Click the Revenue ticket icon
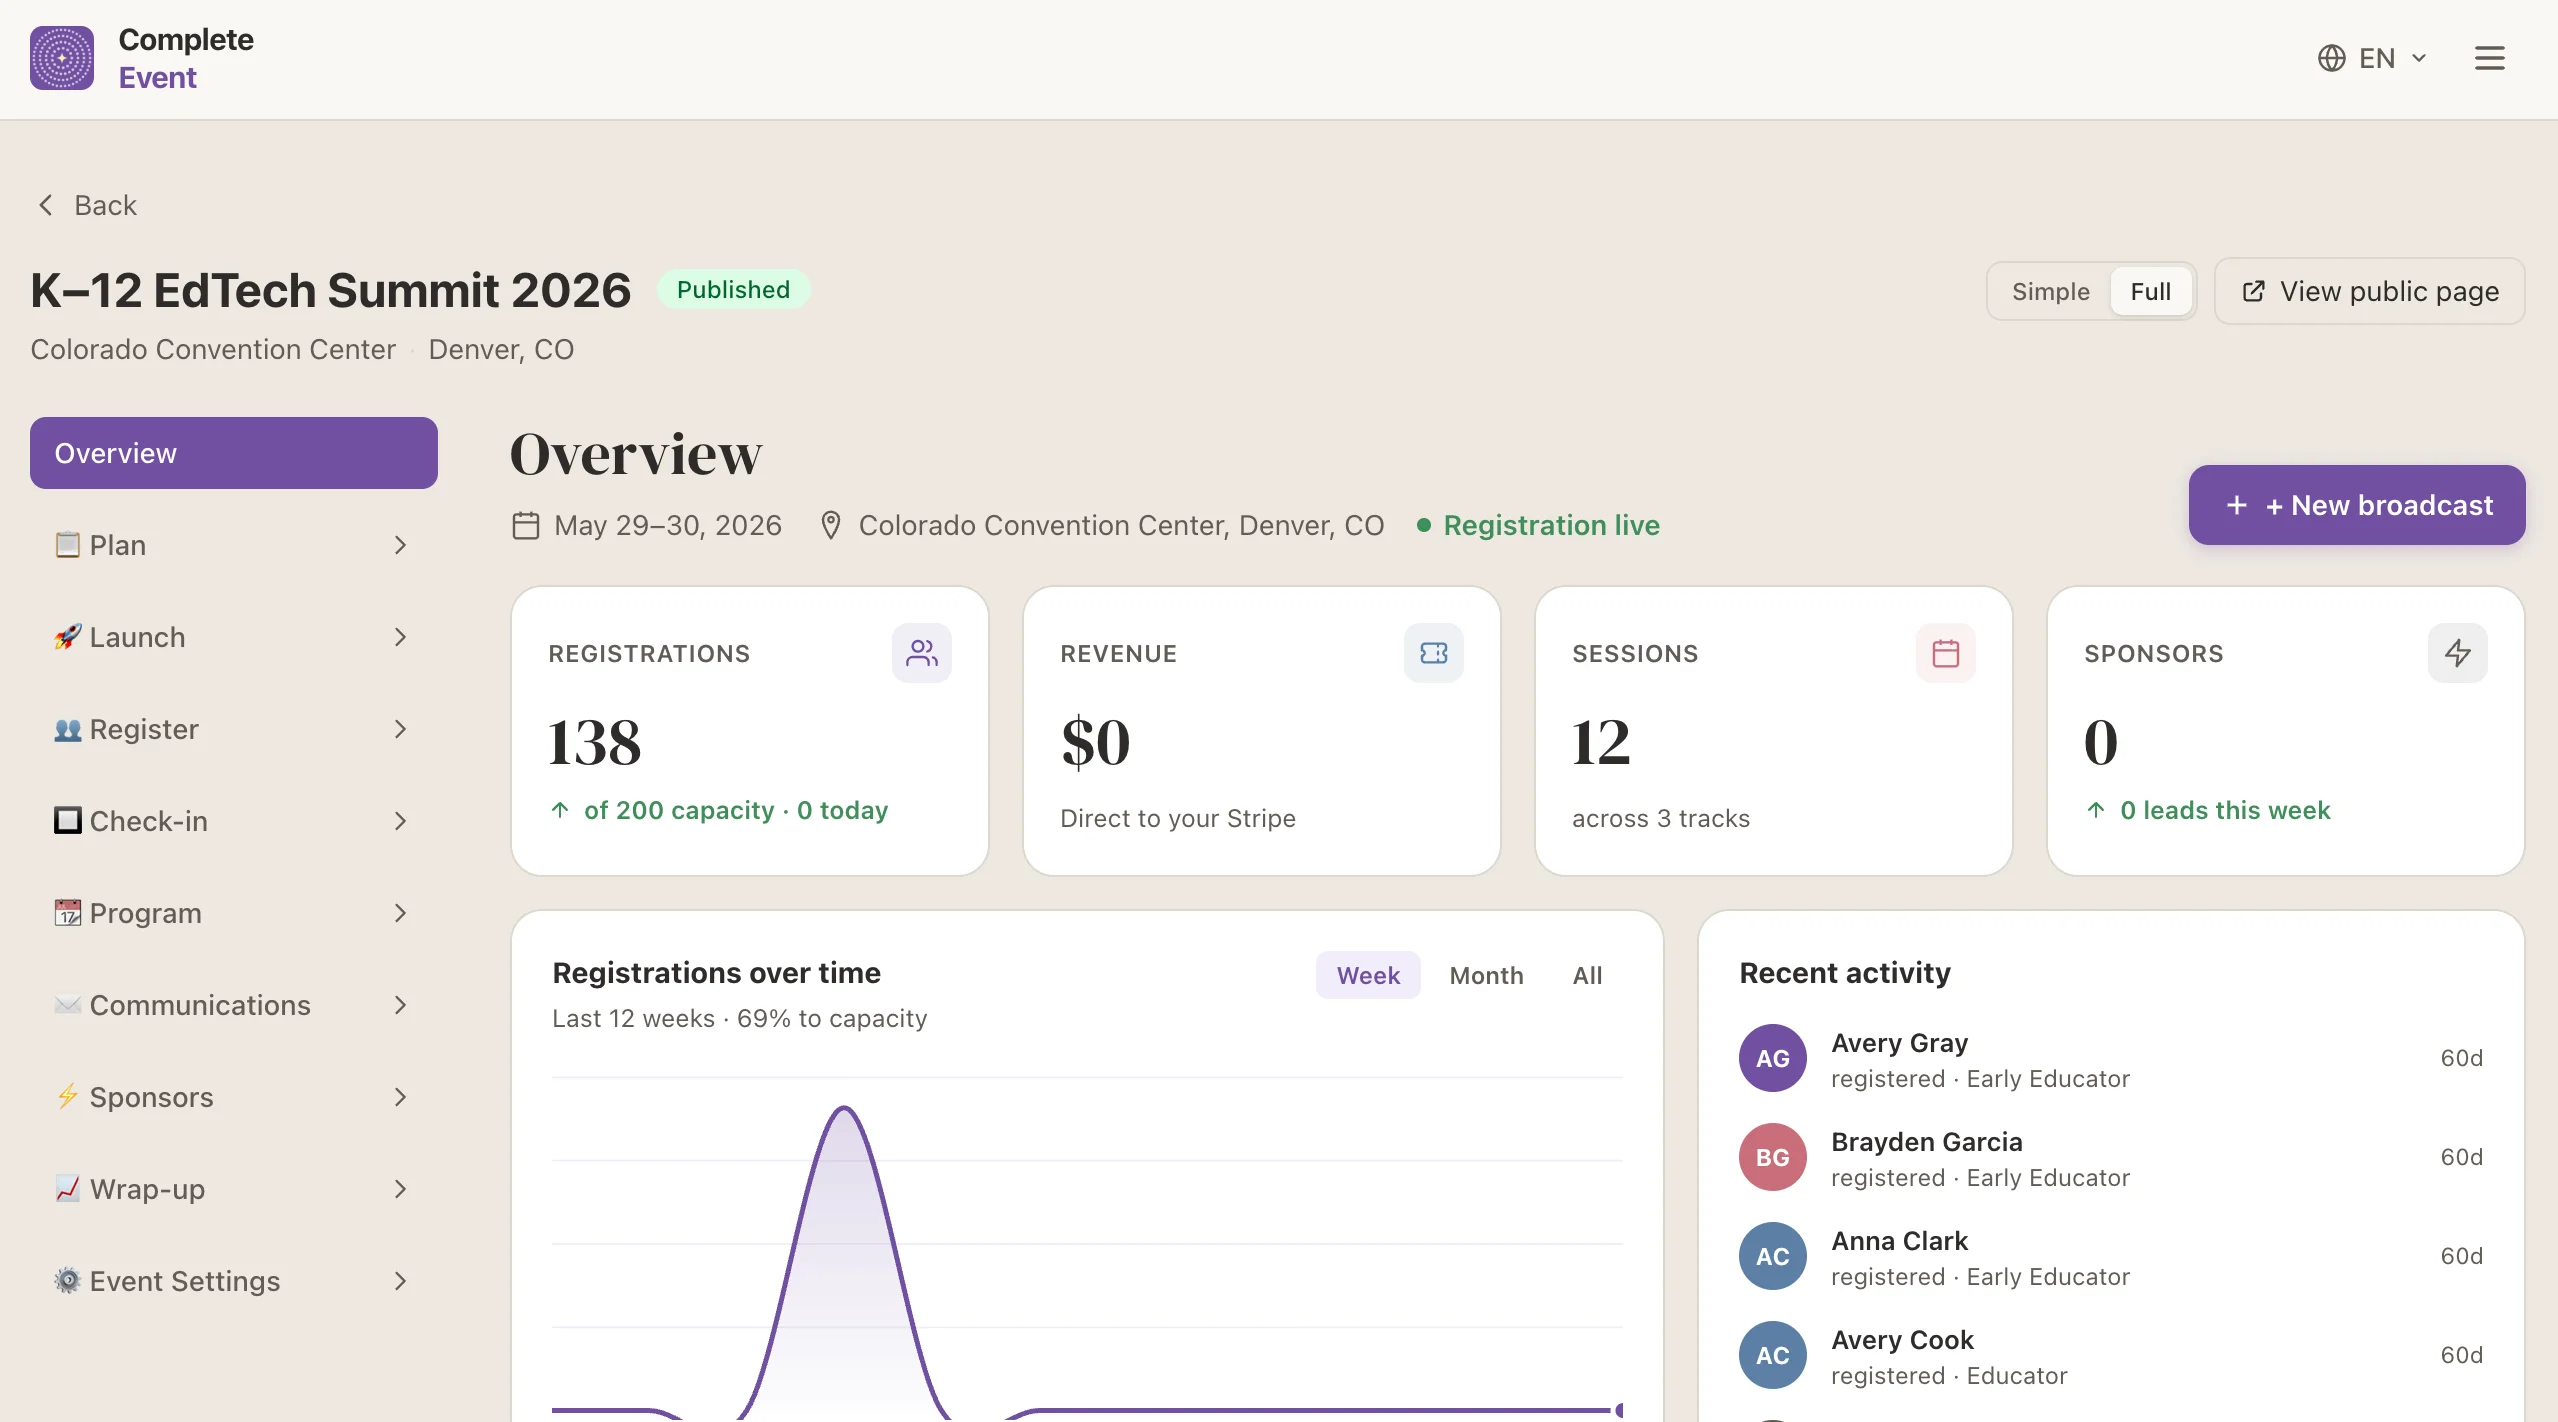 click(x=1433, y=653)
